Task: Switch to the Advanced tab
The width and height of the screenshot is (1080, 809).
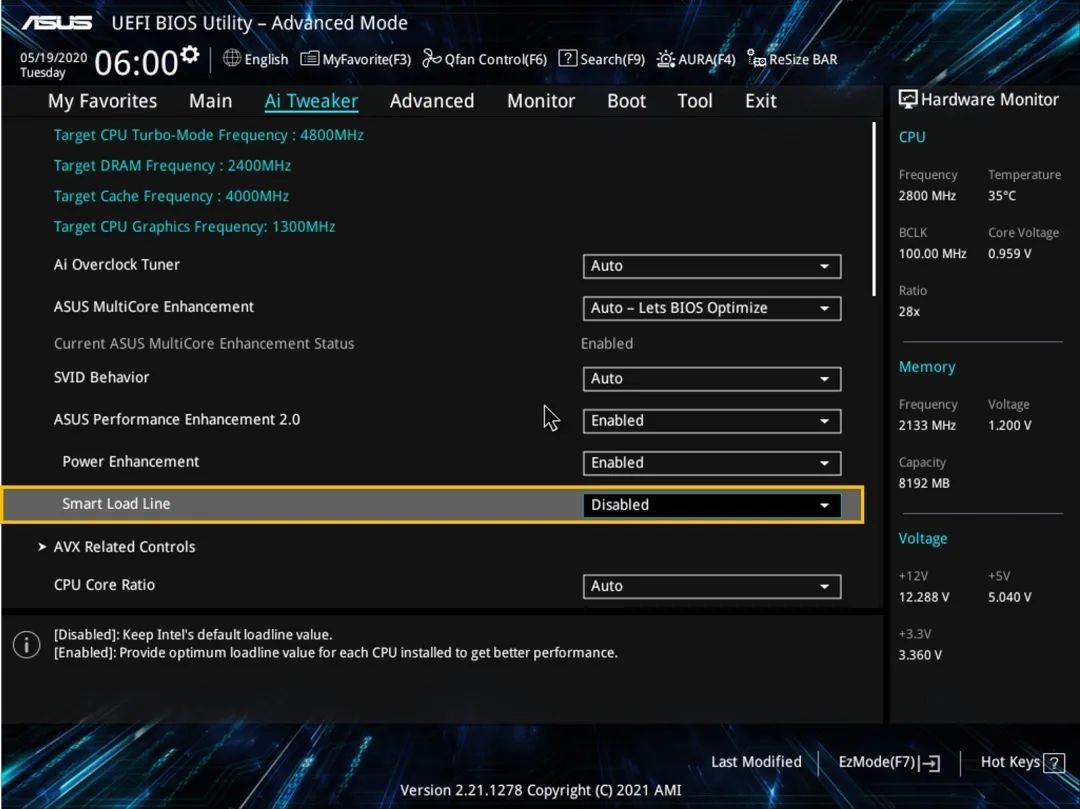Action: pyautogui.click(x=432, y=101)
